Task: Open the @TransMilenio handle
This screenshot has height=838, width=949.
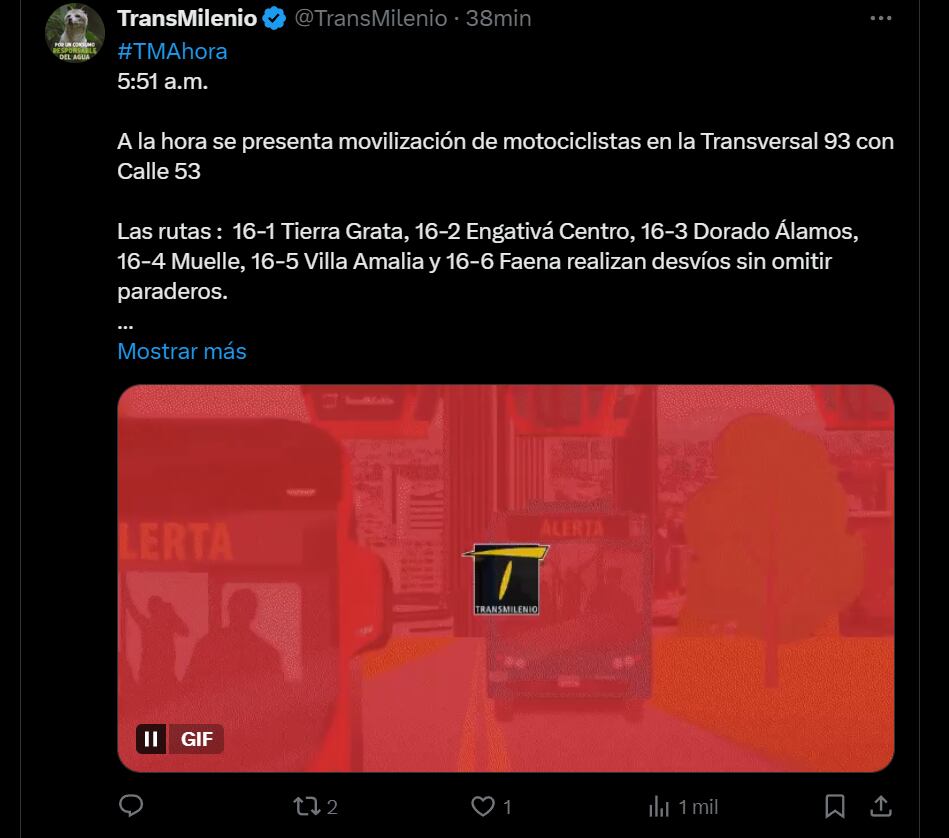Action: click(x=370, y=18)
